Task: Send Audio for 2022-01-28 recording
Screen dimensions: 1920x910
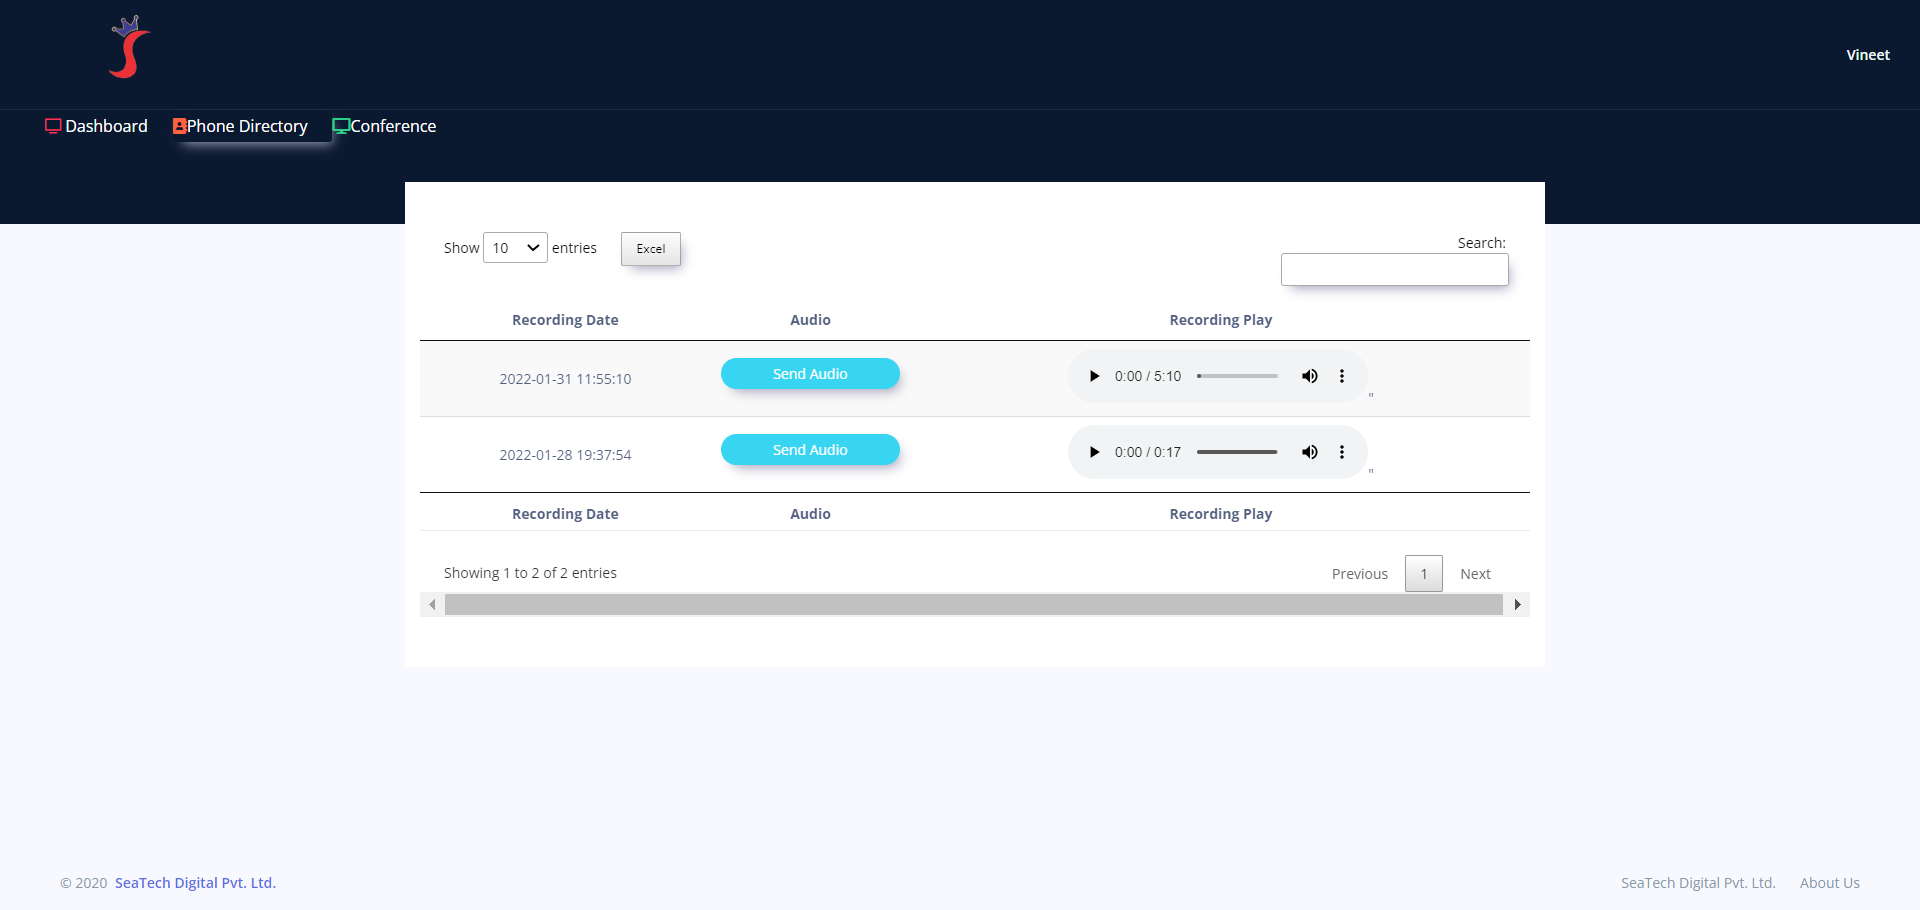Action: (810, 450)
